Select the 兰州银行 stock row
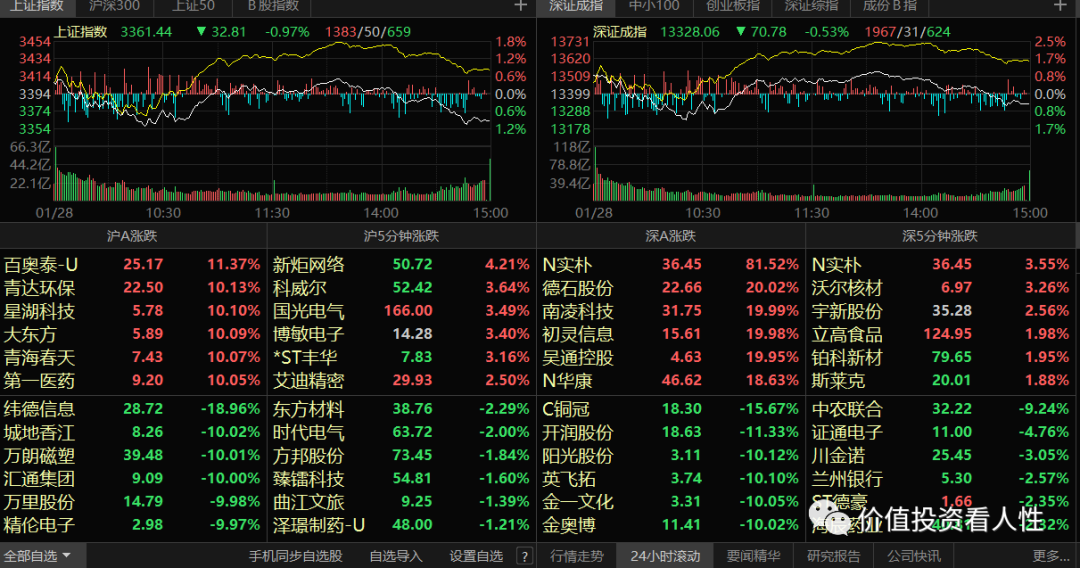 940,478
